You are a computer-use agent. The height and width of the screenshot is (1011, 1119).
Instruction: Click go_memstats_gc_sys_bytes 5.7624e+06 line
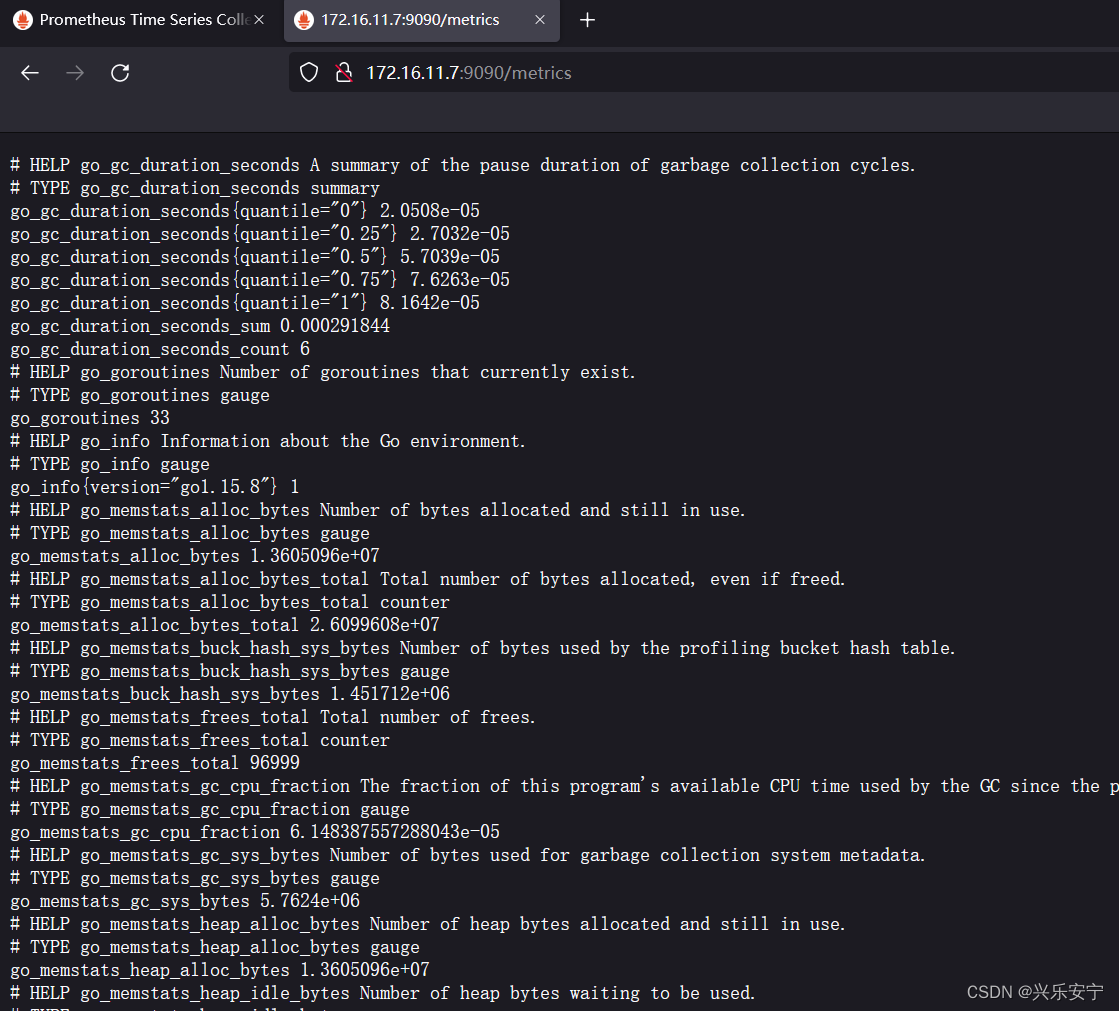point(185,901)
